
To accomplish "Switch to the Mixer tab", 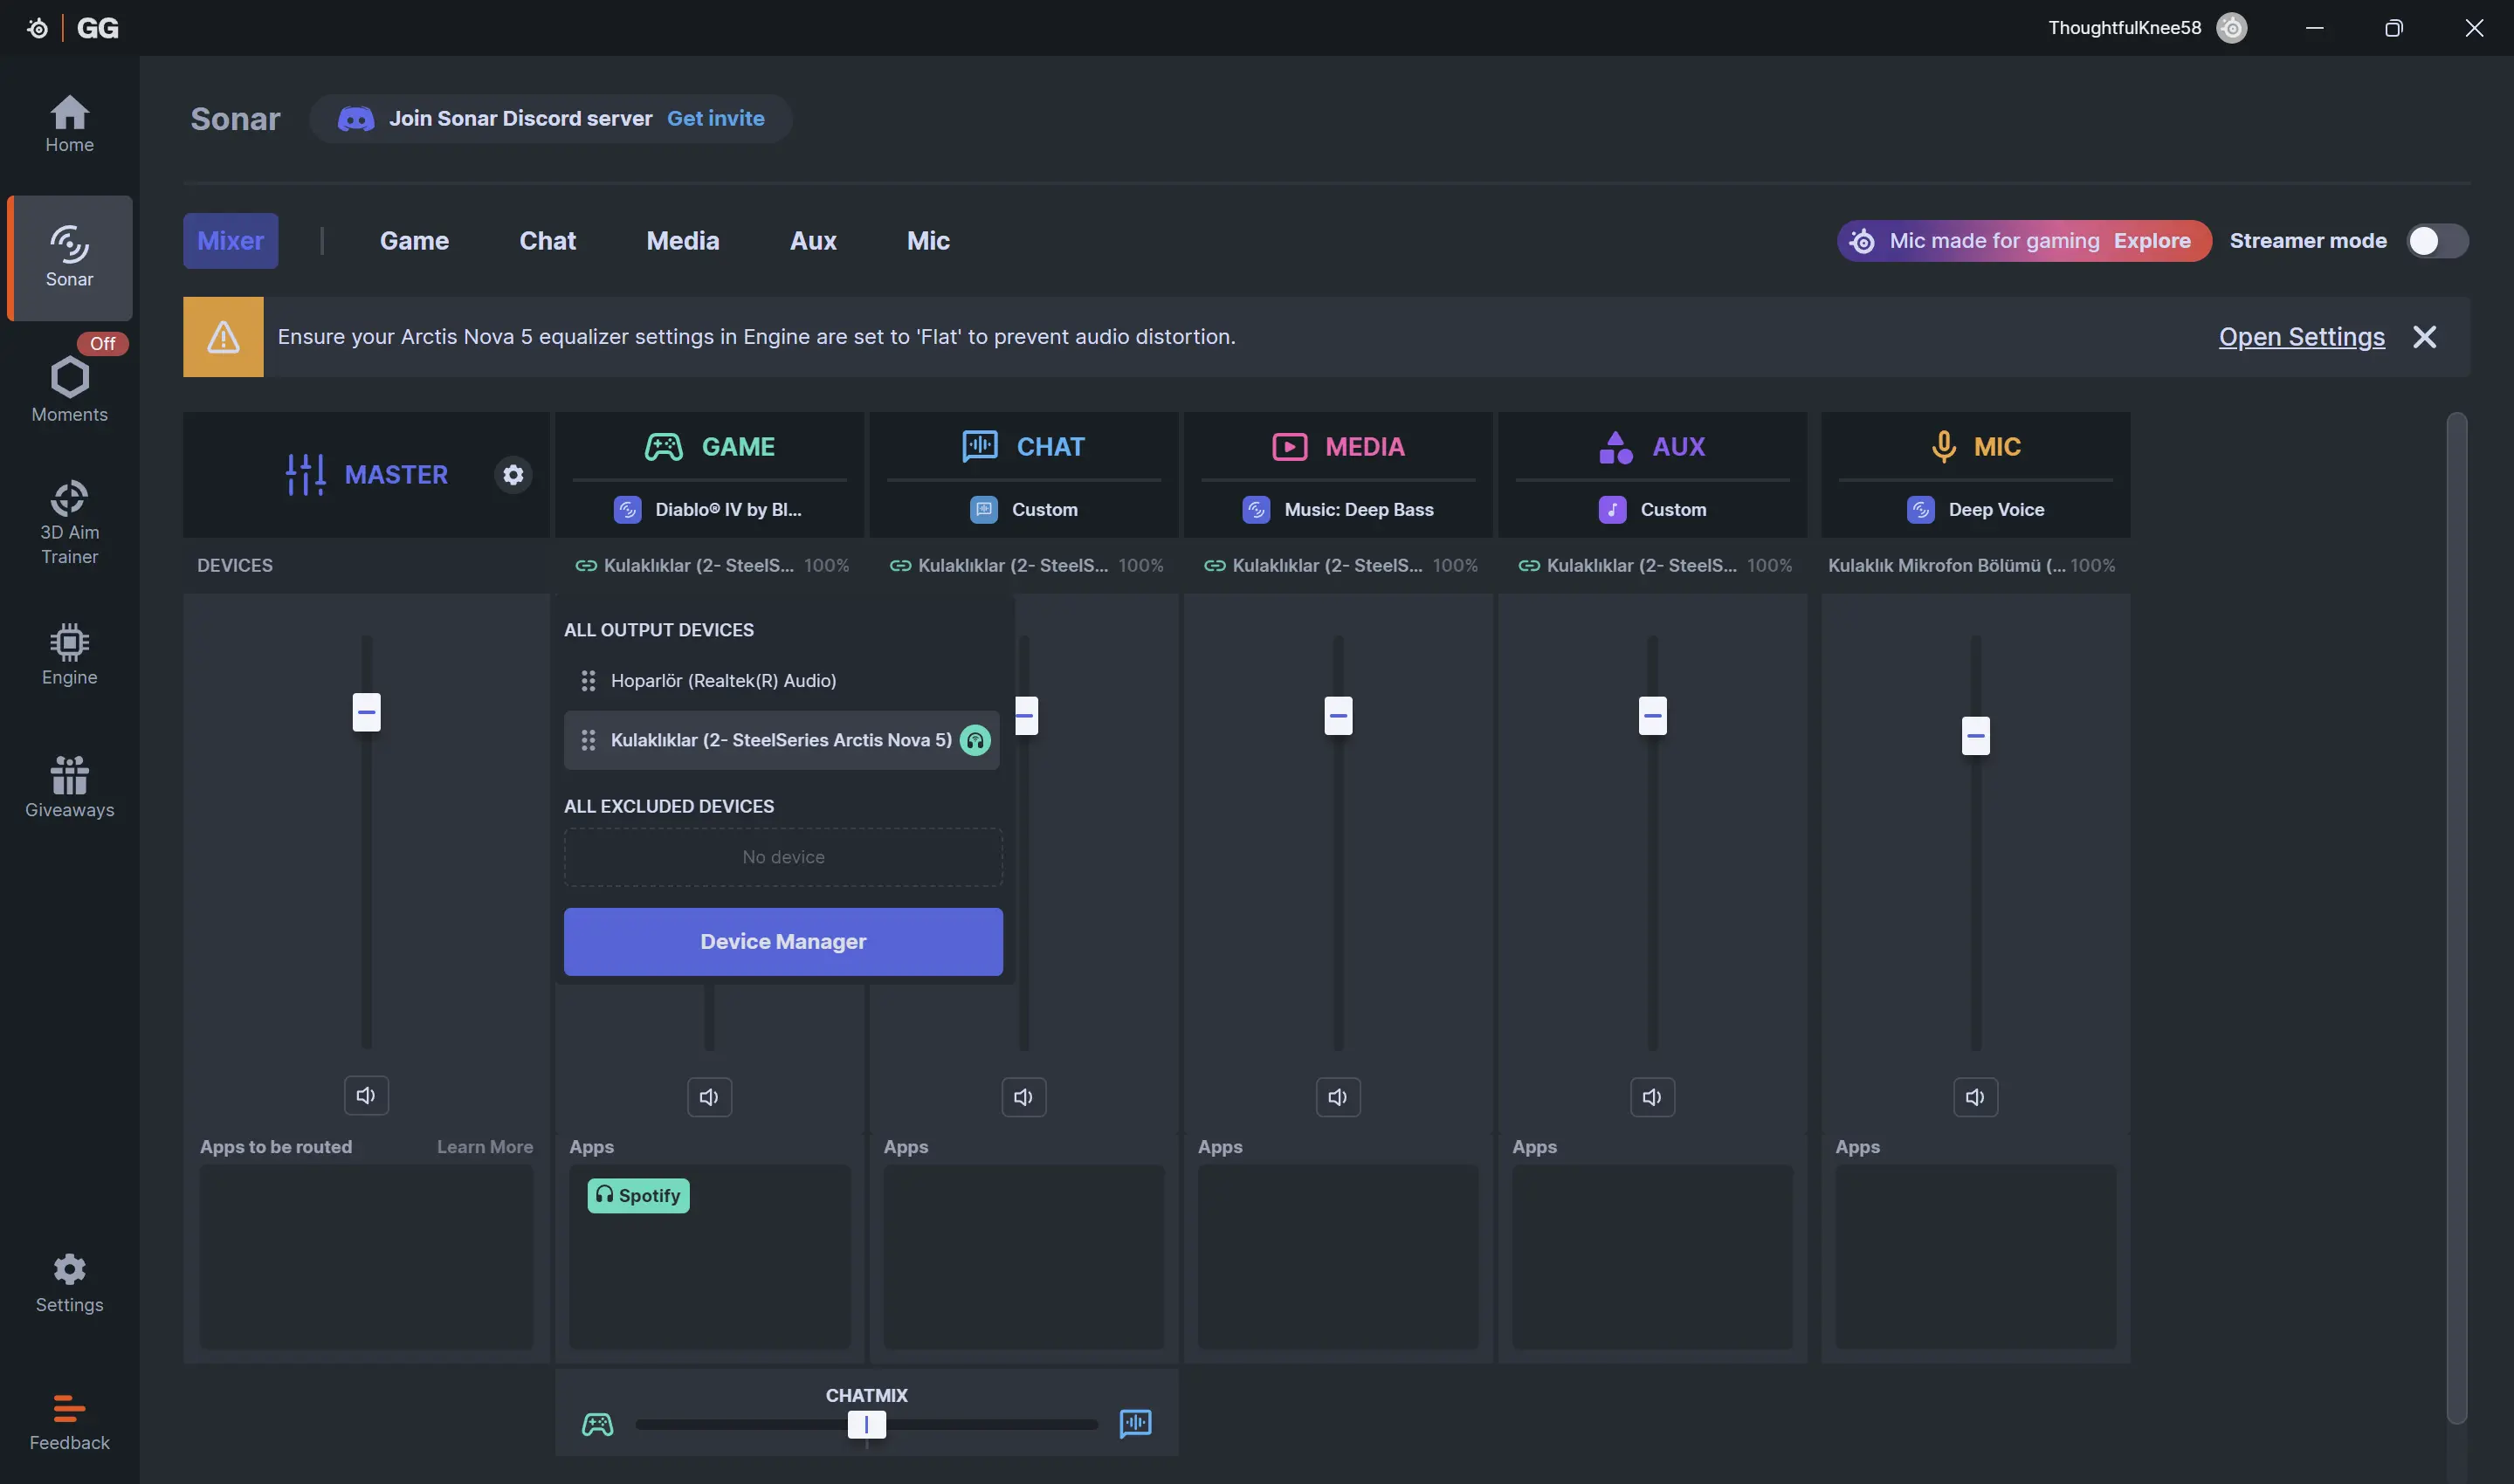I will click(x=230, y=241).
